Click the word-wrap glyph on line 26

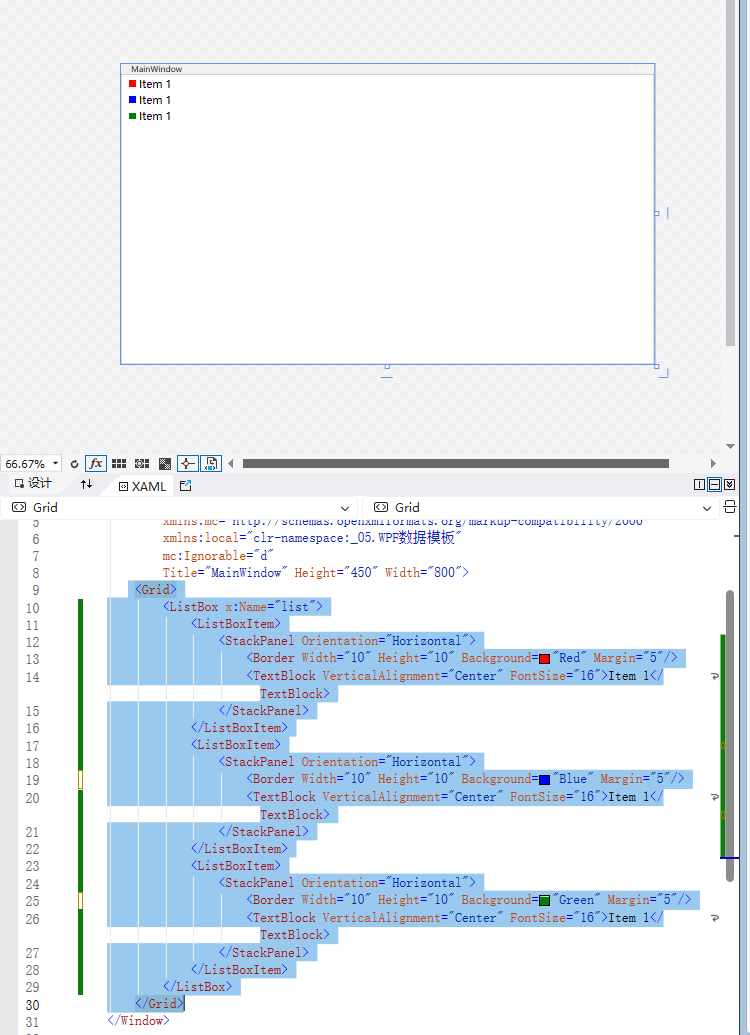[714, 918]
